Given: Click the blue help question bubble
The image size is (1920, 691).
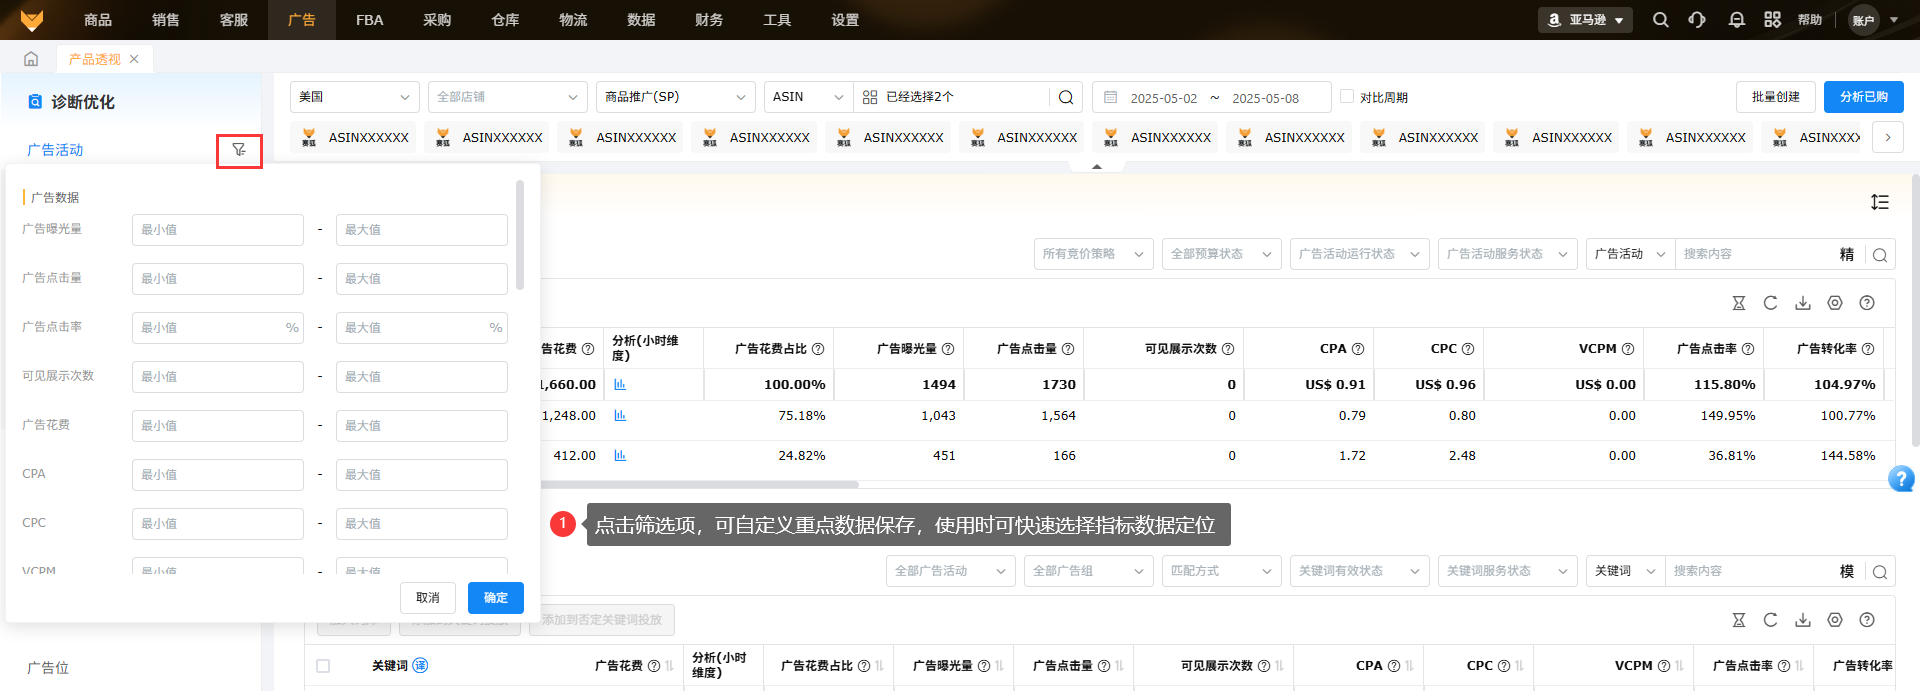Looking at the screenshot, I should [1901, 479].
